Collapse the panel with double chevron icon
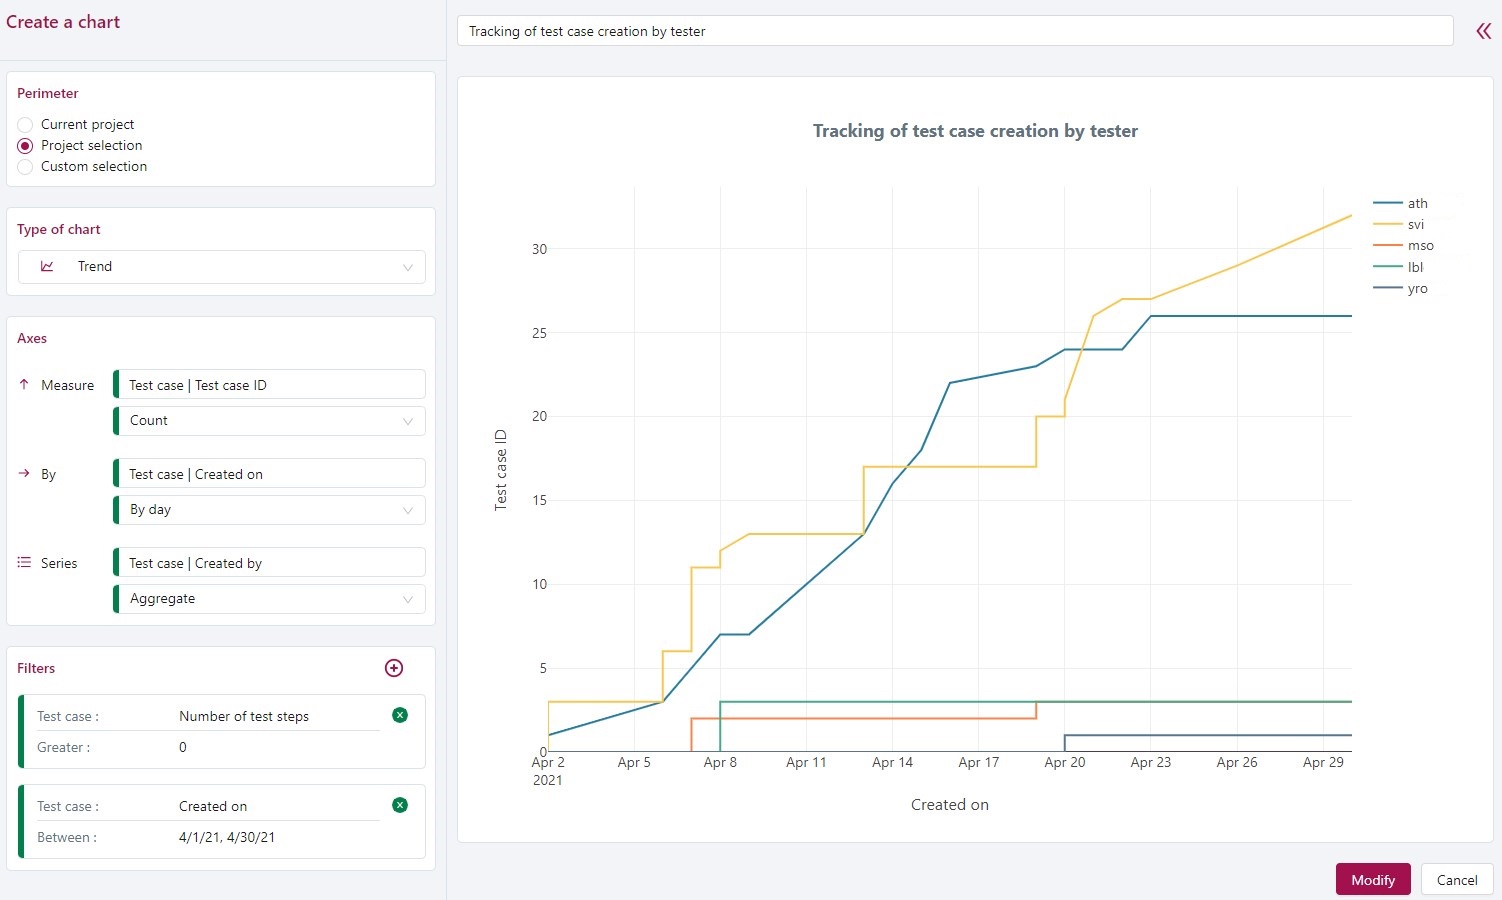Viewport: 1502px width, 900px height. pos(1483,31)
